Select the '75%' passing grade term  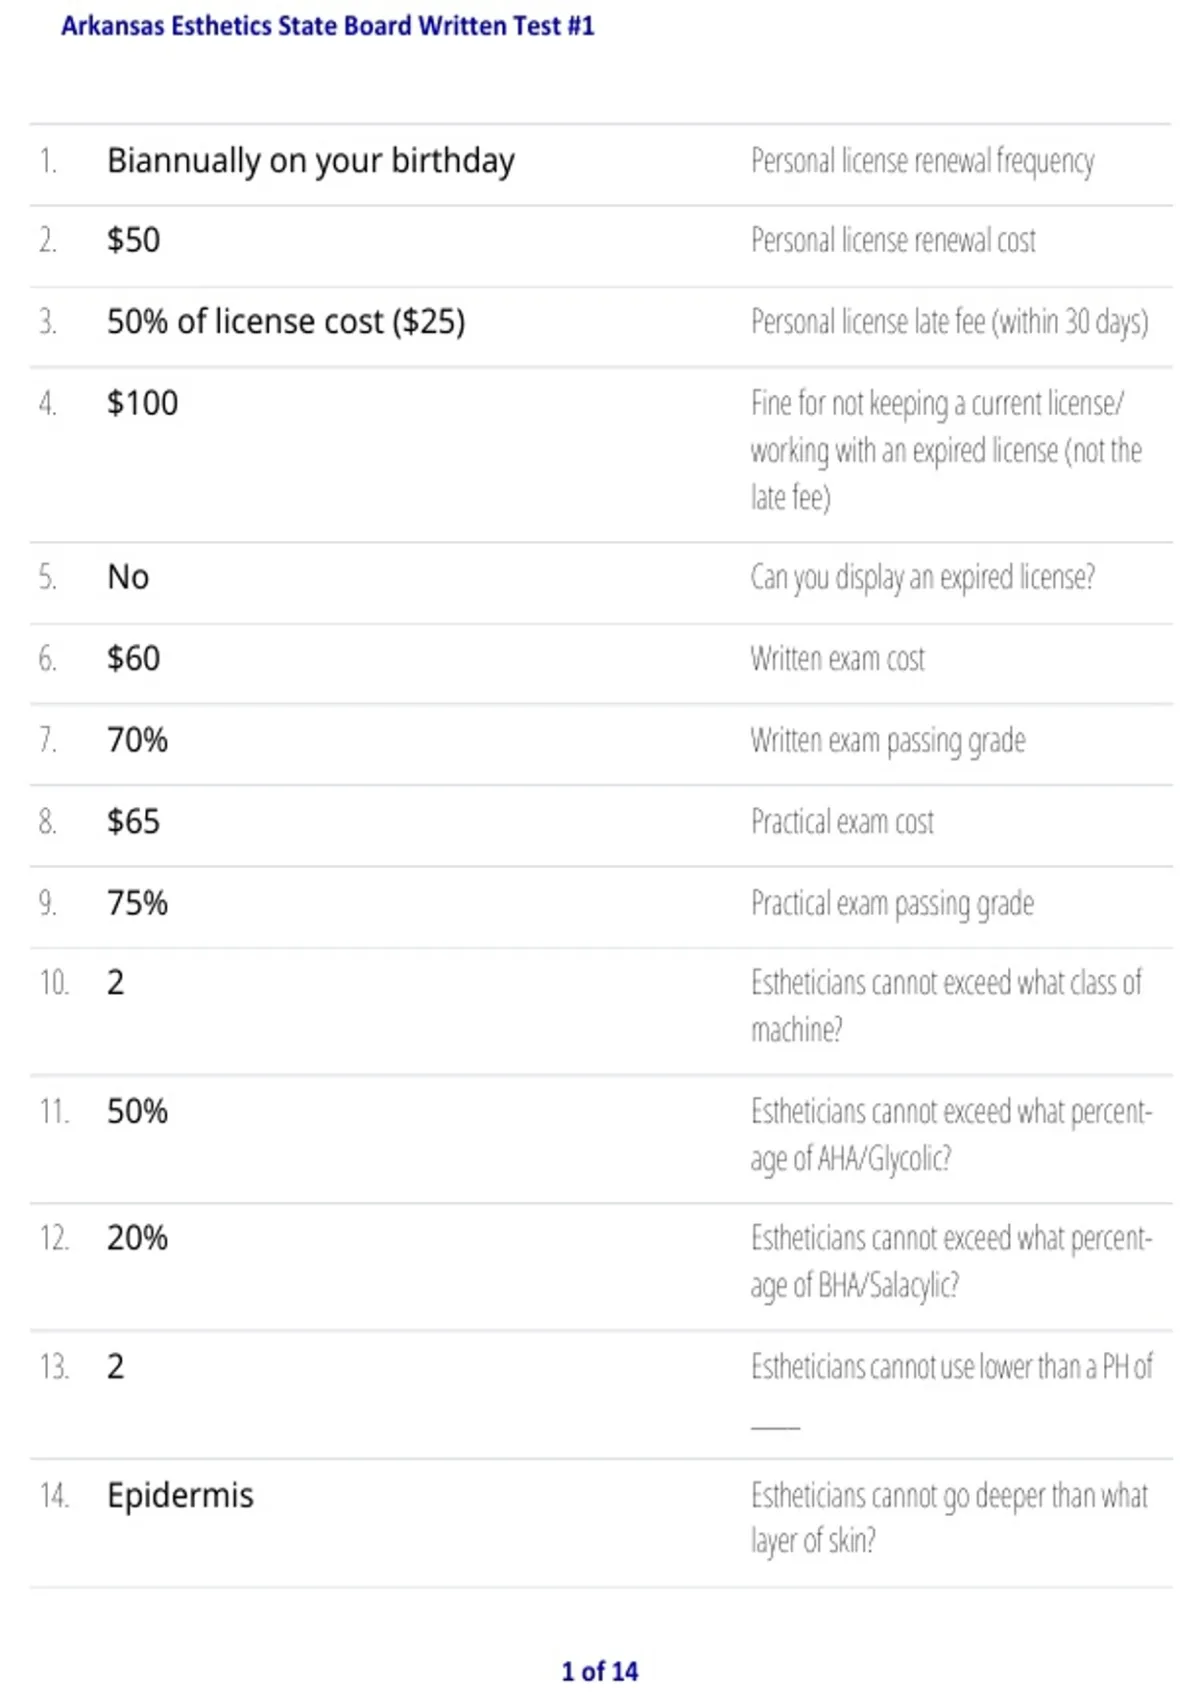tap(137, 903)
